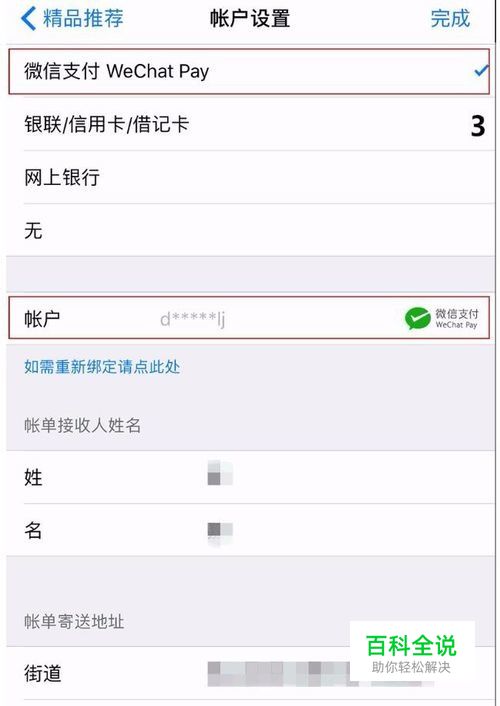The width and height of the screenshot is (500, 706).
Task: Open the 帐户 row showing d*****lj
Action: point(249,318)
